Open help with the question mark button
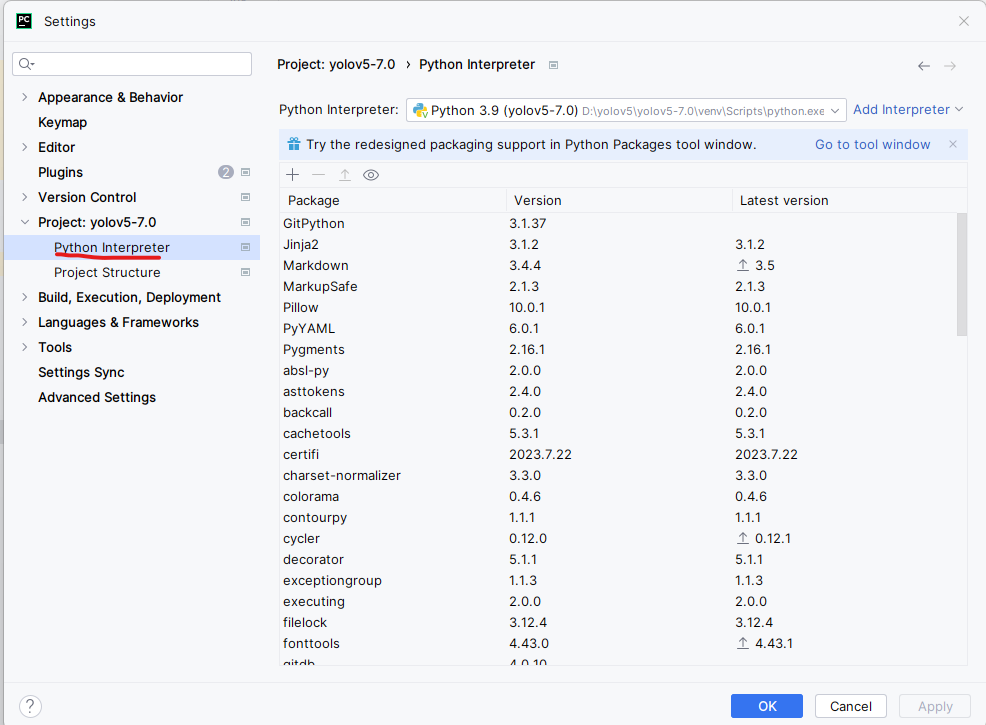The width and height of the screenshot is (986, 725). tap(30, 706)
